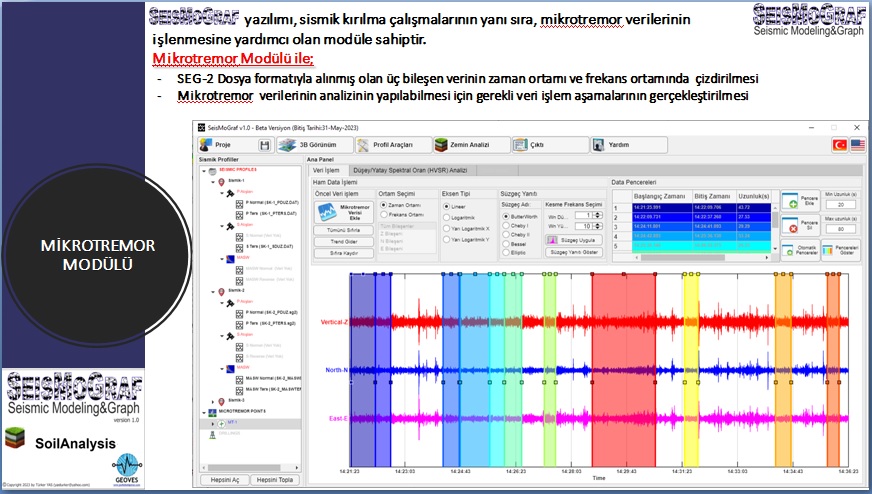This screenshot has height=494, width=872.
Task: Click the MASW icon under Sismik-1
Action: click(230, 259)
